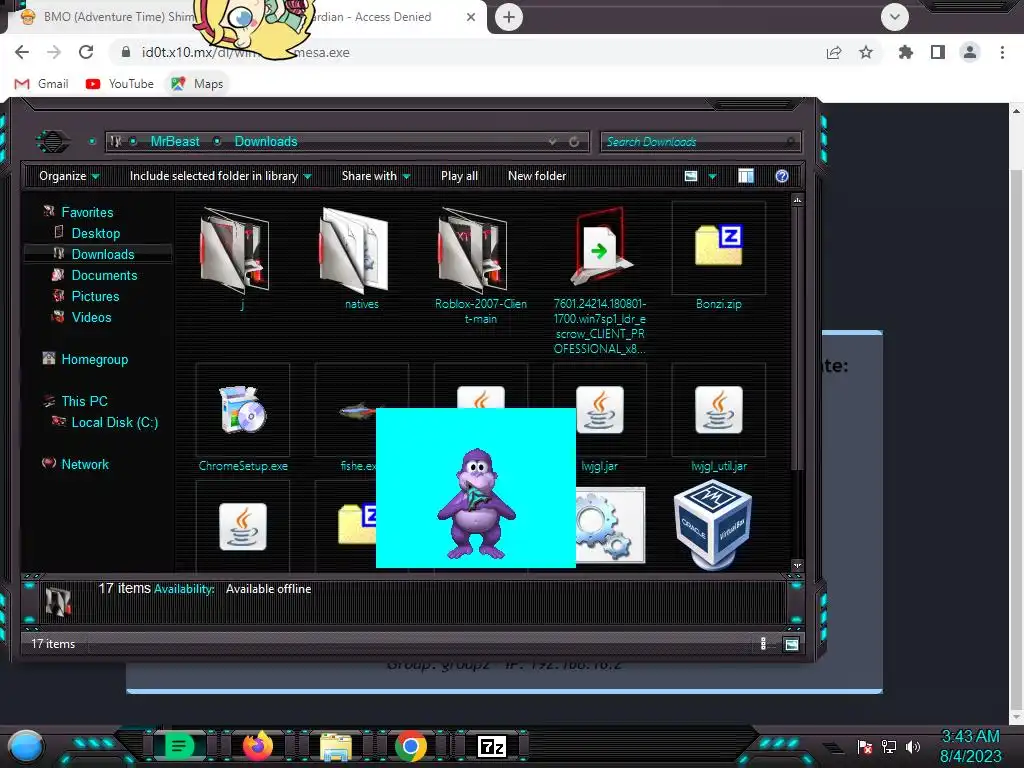Toggle Chrome side panel
This screenshot has height=768, width=1024.
point(938,52)
